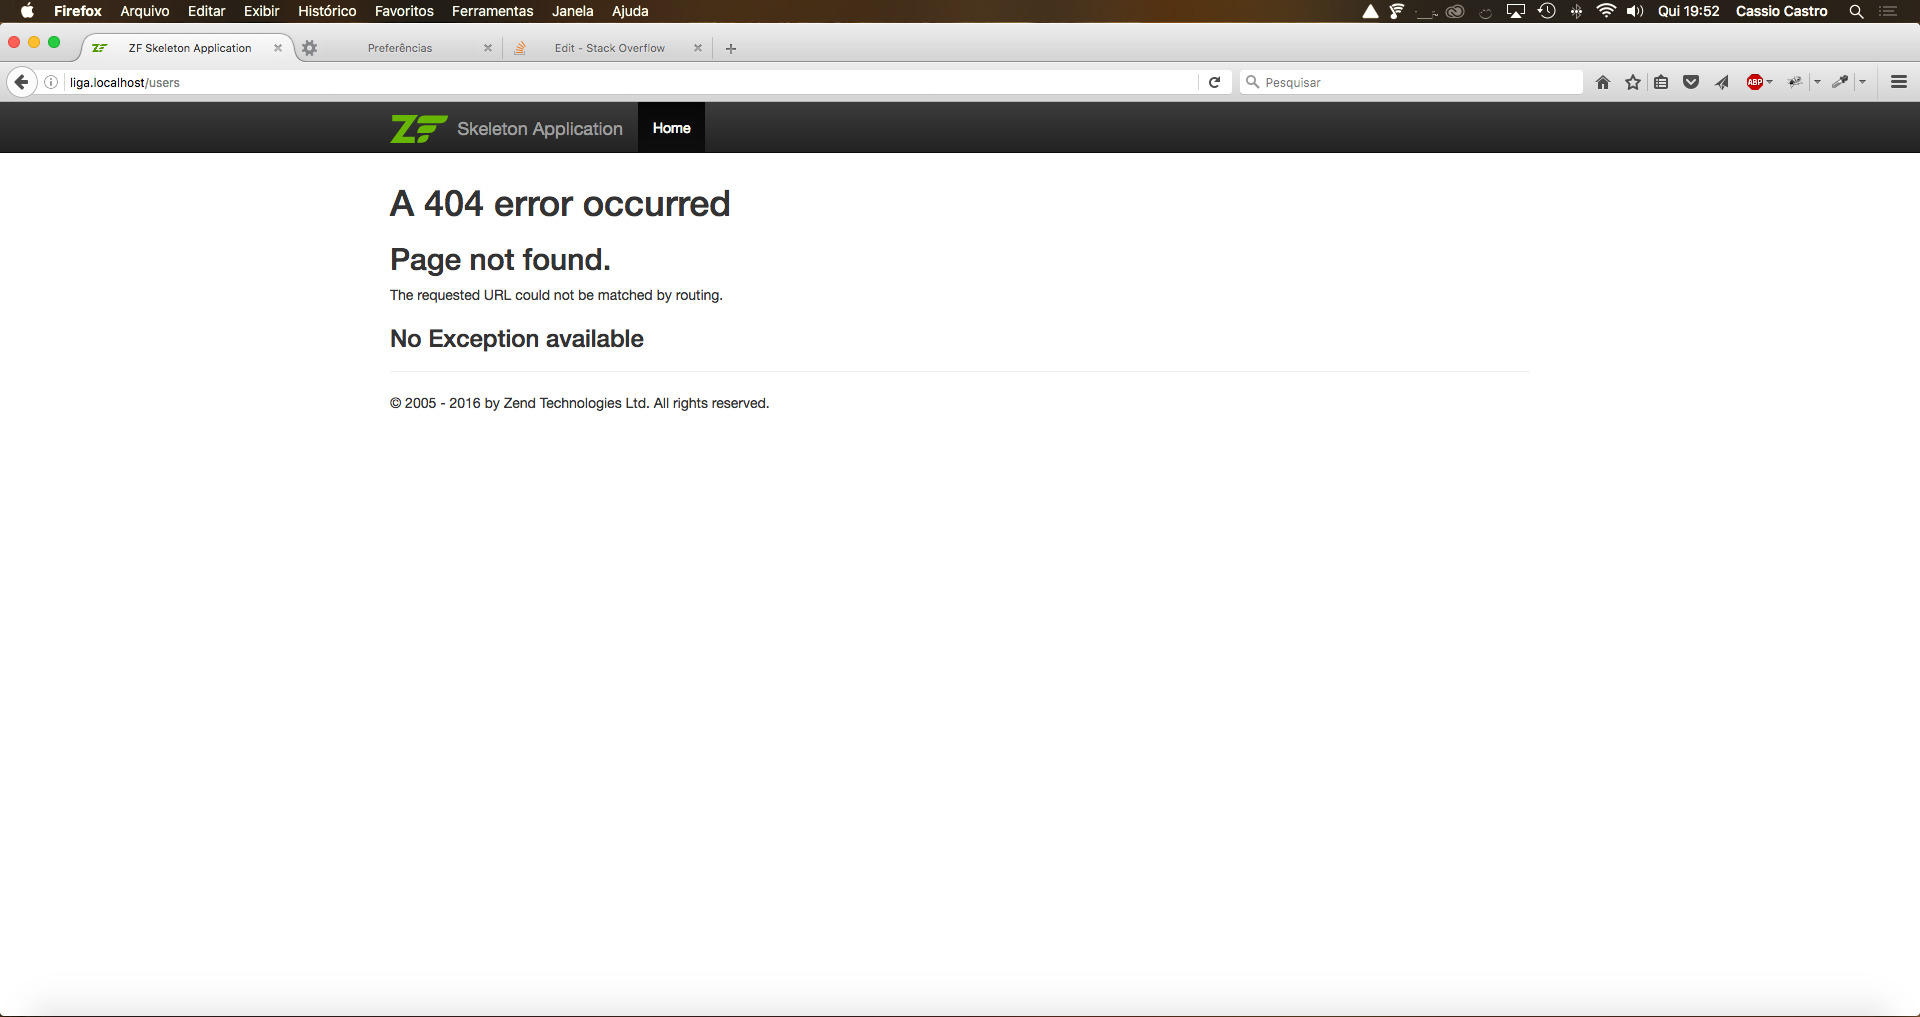The height and width of the screenshot is (1017, 1920).
Task: Reload the current page
Action: (1214, 82)
